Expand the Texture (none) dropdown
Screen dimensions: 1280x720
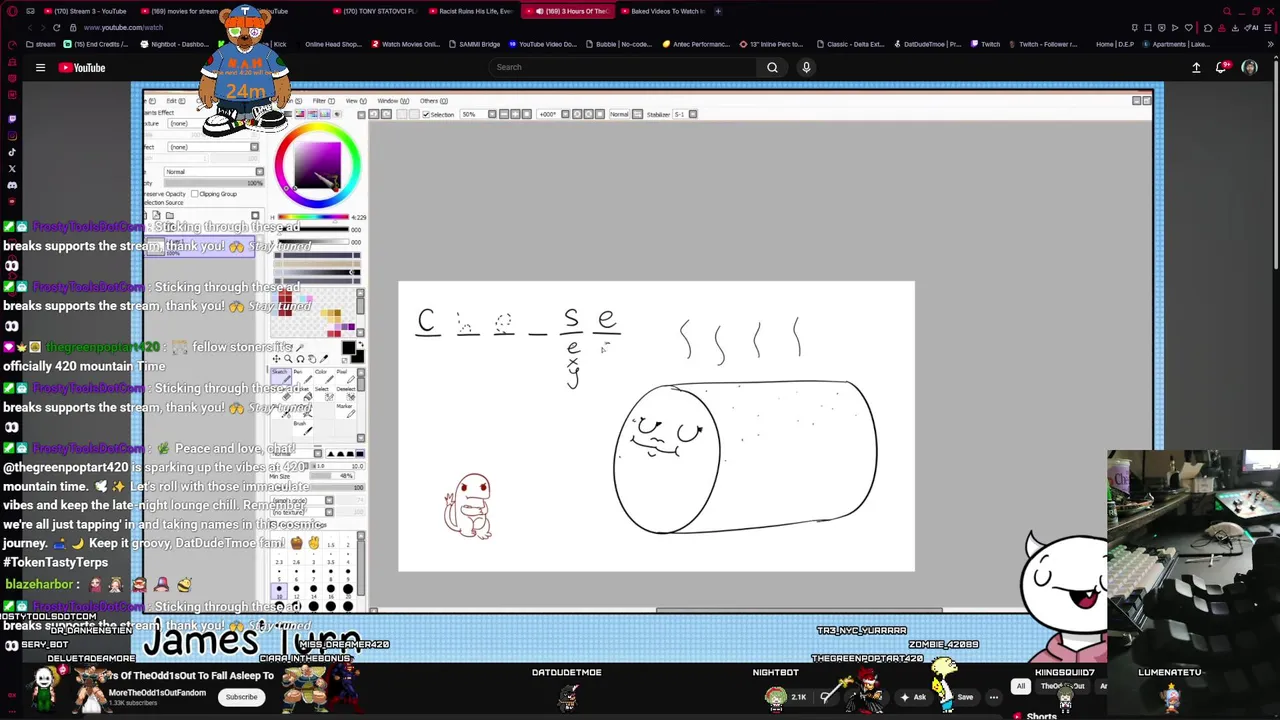click(x=213, y=123)
